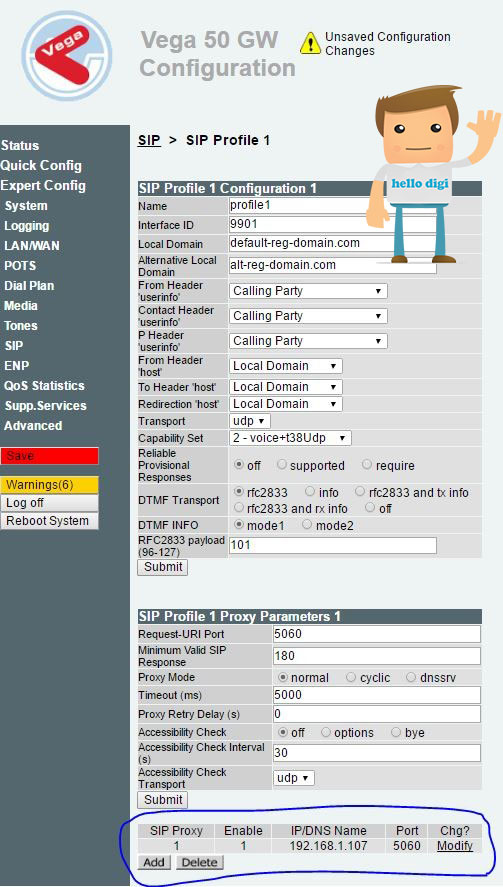Open Accessibility Check Transport dropdown
Screen dimensions: 503x887
(294, 778)
